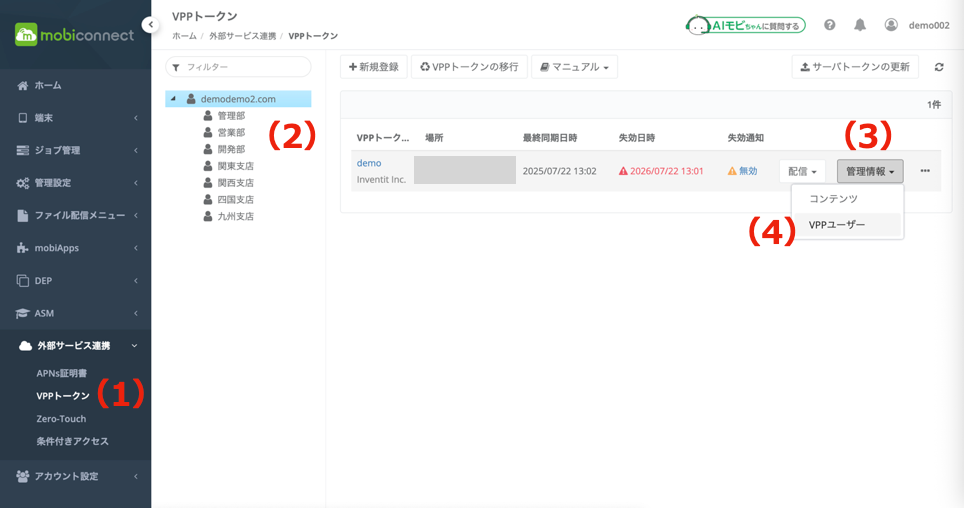Expand the ジョブ管理 sidebar menu
Image resolution: width=964 pixels, height=508 pixels.
tap(135, 150)
